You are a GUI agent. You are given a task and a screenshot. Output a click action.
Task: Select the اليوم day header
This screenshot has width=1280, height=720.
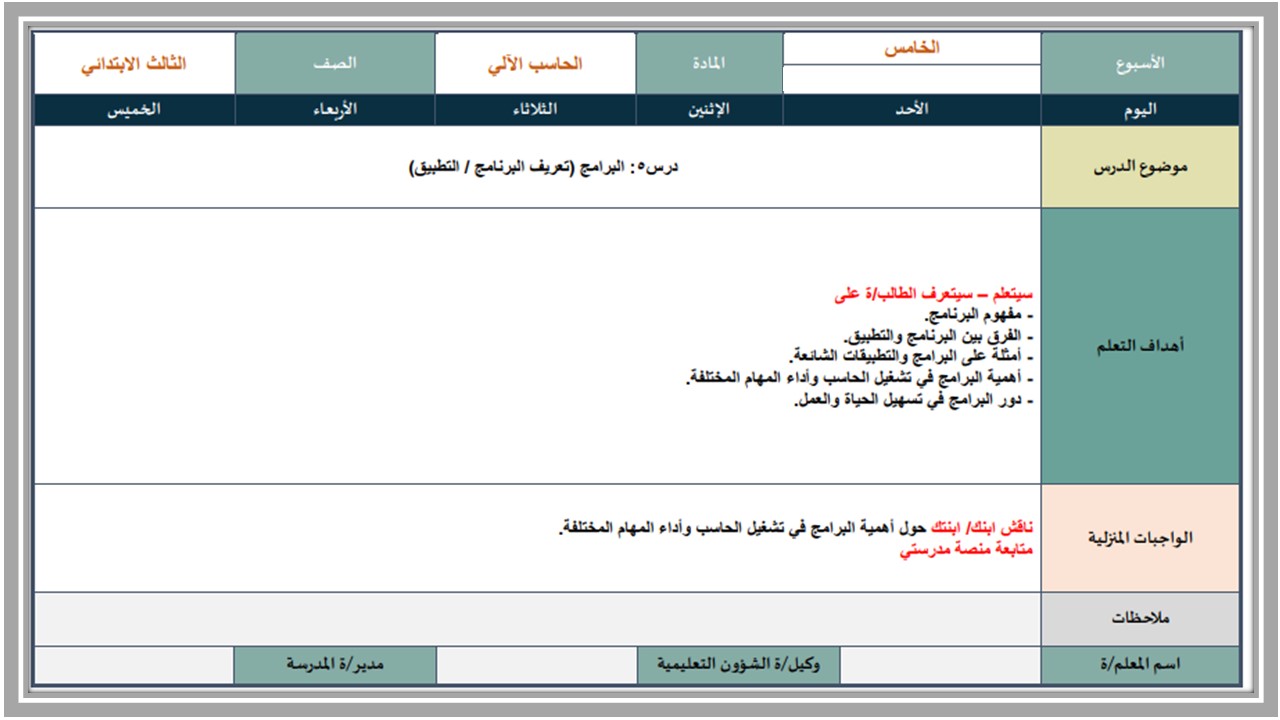tap(1141, 110)
